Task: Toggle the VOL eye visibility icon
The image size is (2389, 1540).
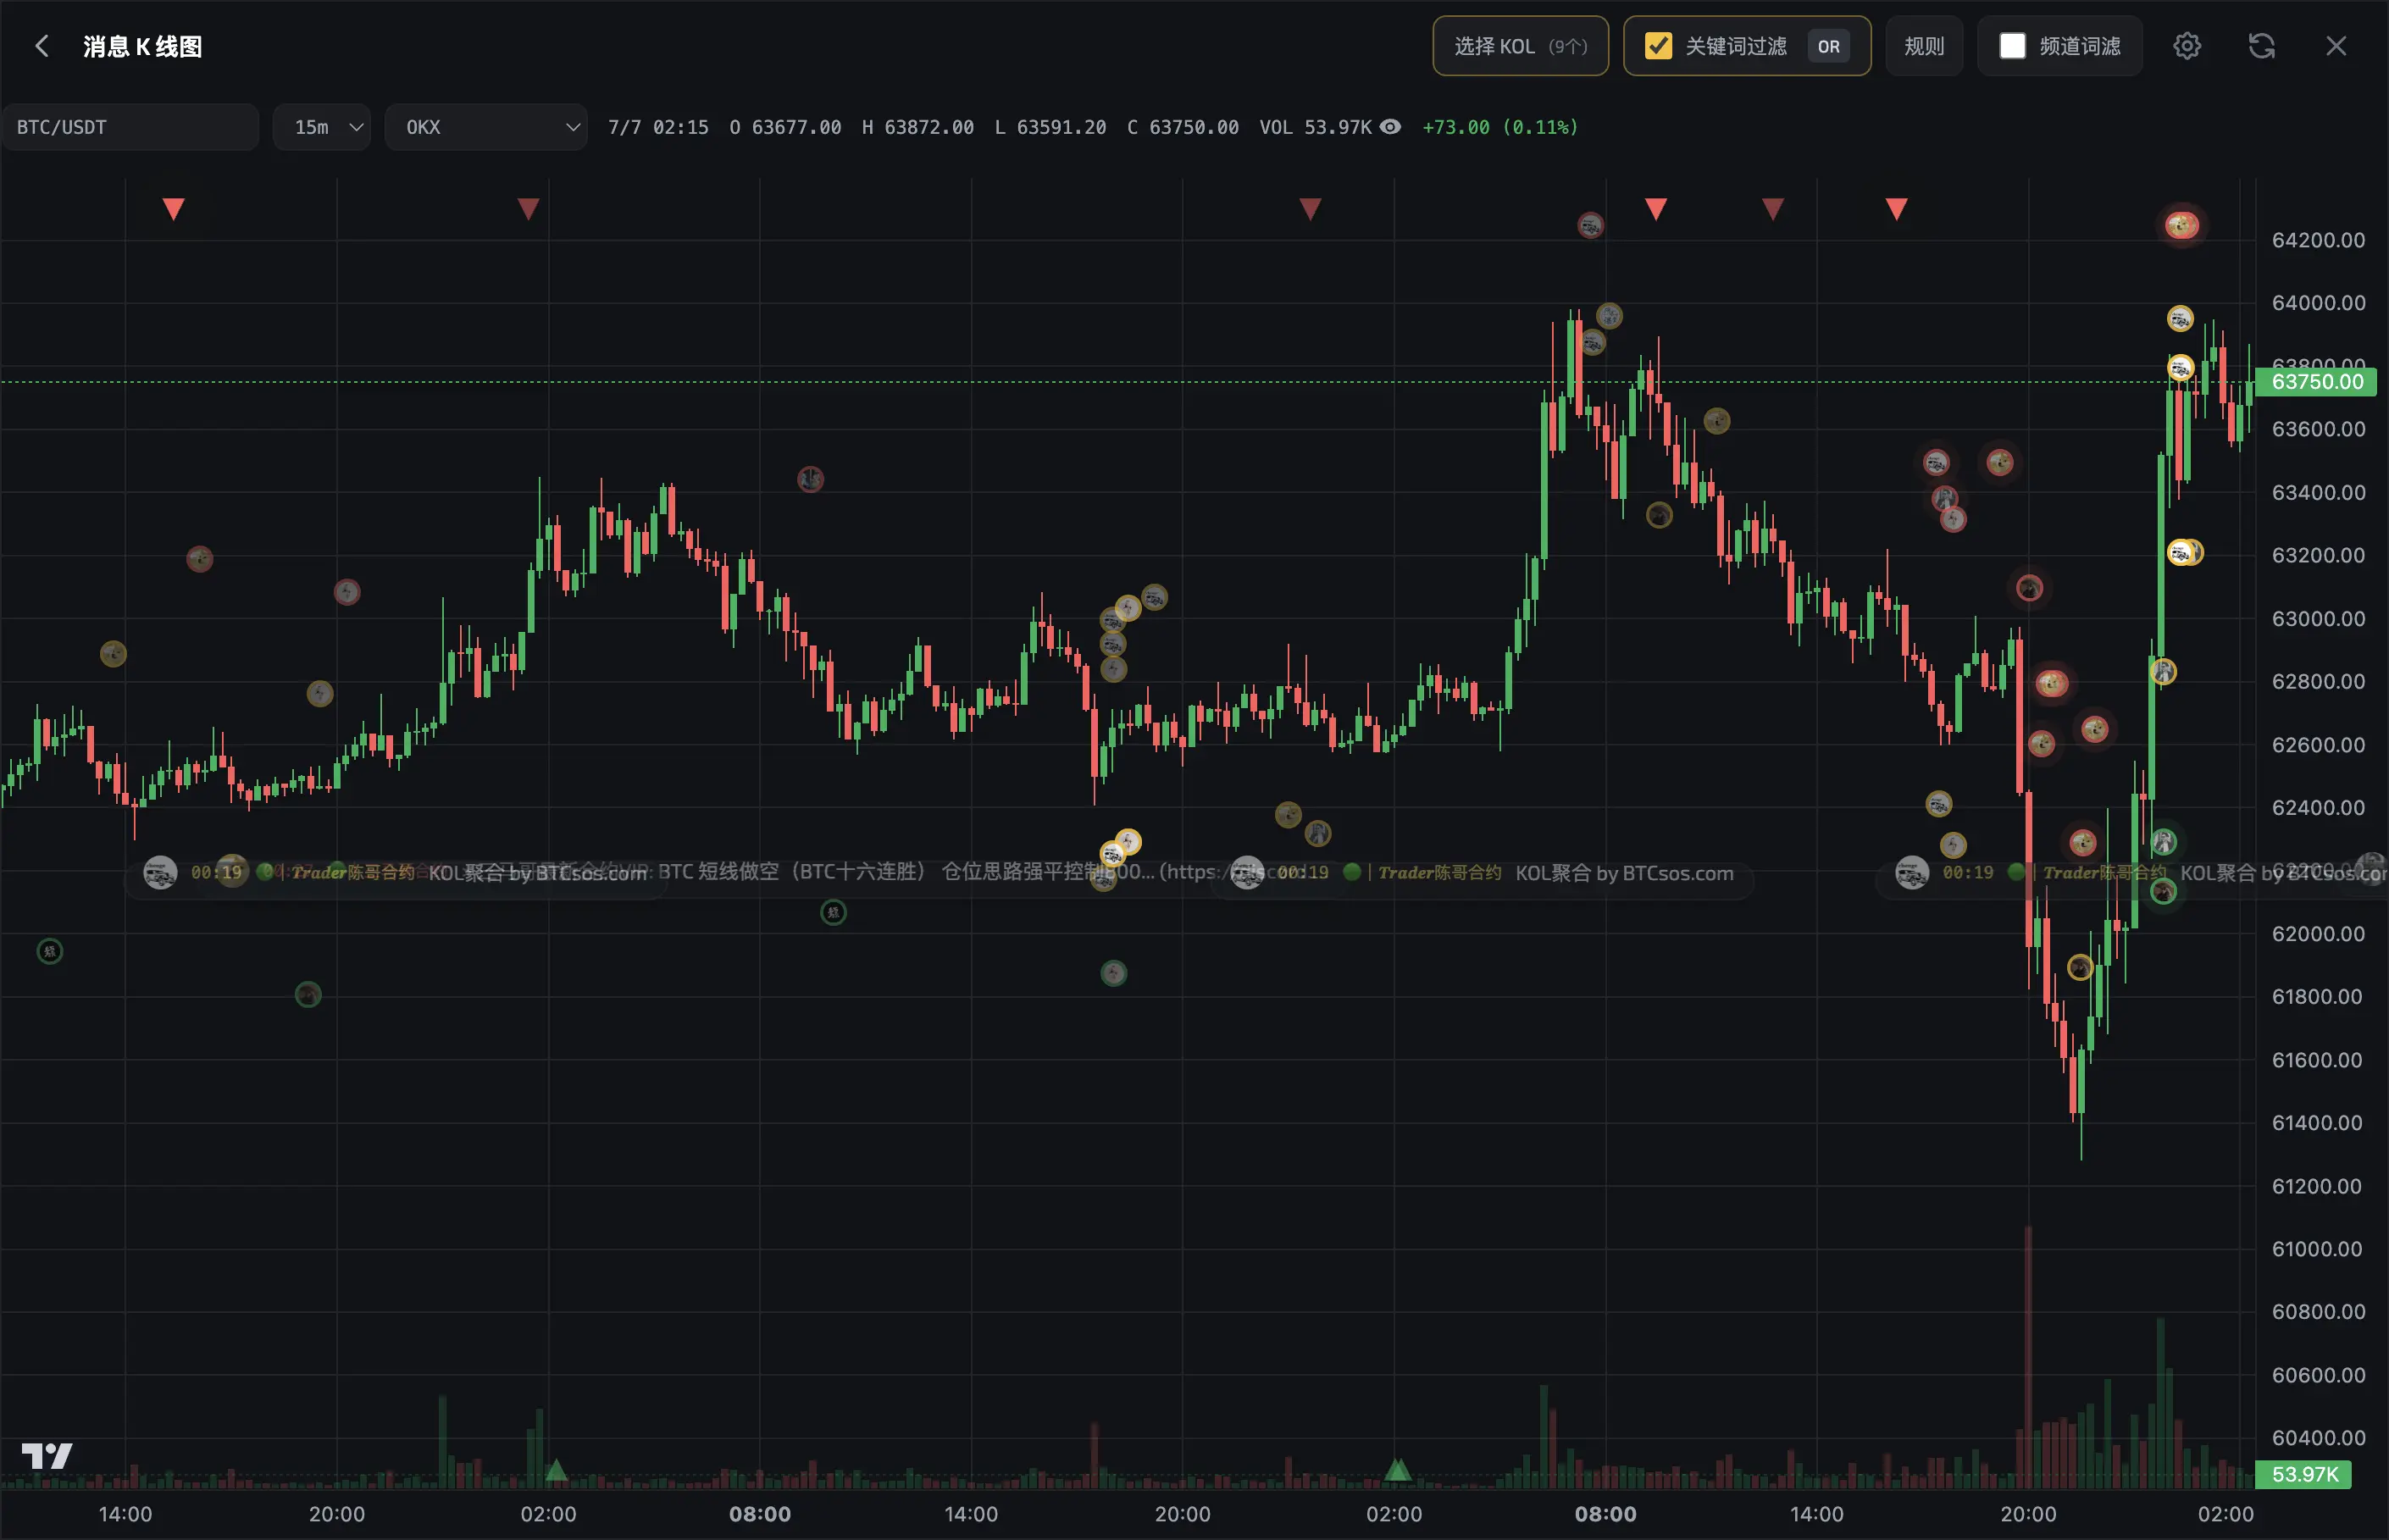Action: click(x=1391, y=127)
